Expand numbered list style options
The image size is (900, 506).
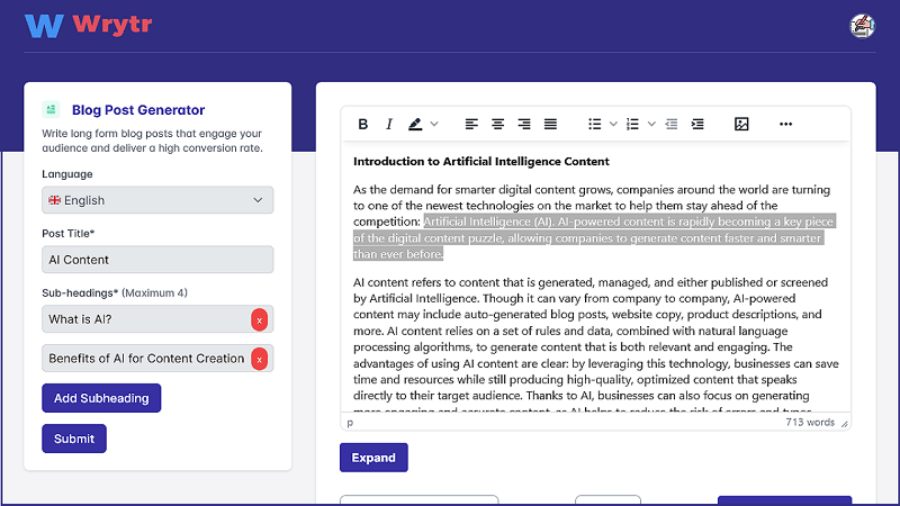click(651, 124)
